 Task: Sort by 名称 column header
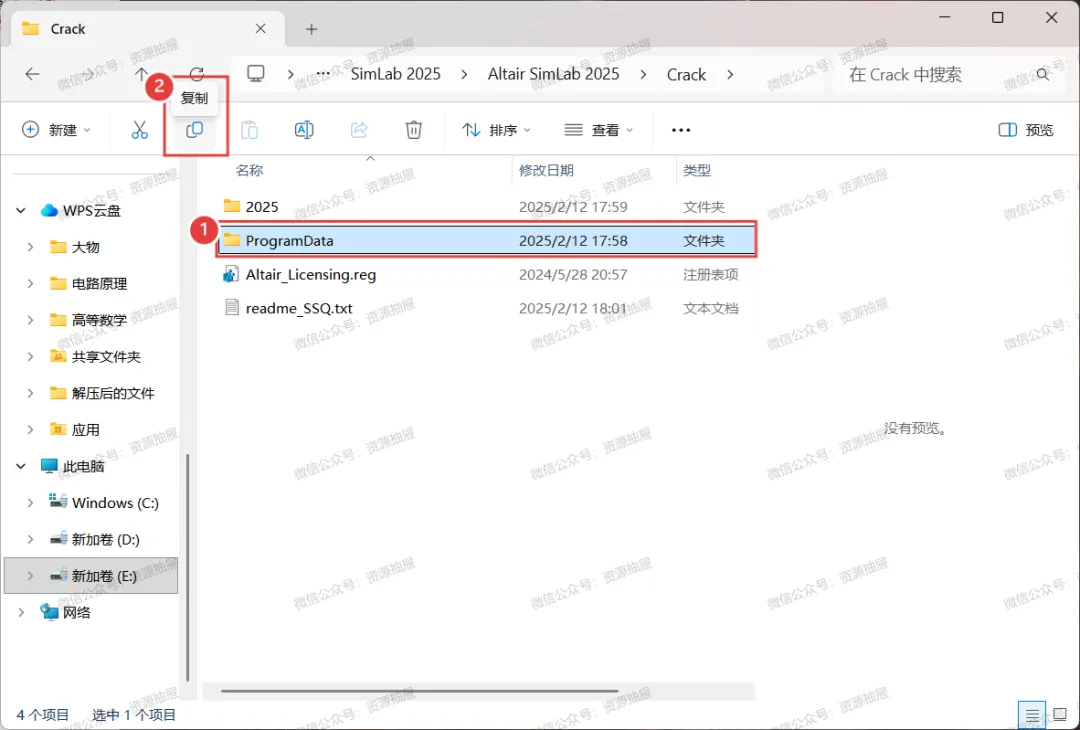249,170
